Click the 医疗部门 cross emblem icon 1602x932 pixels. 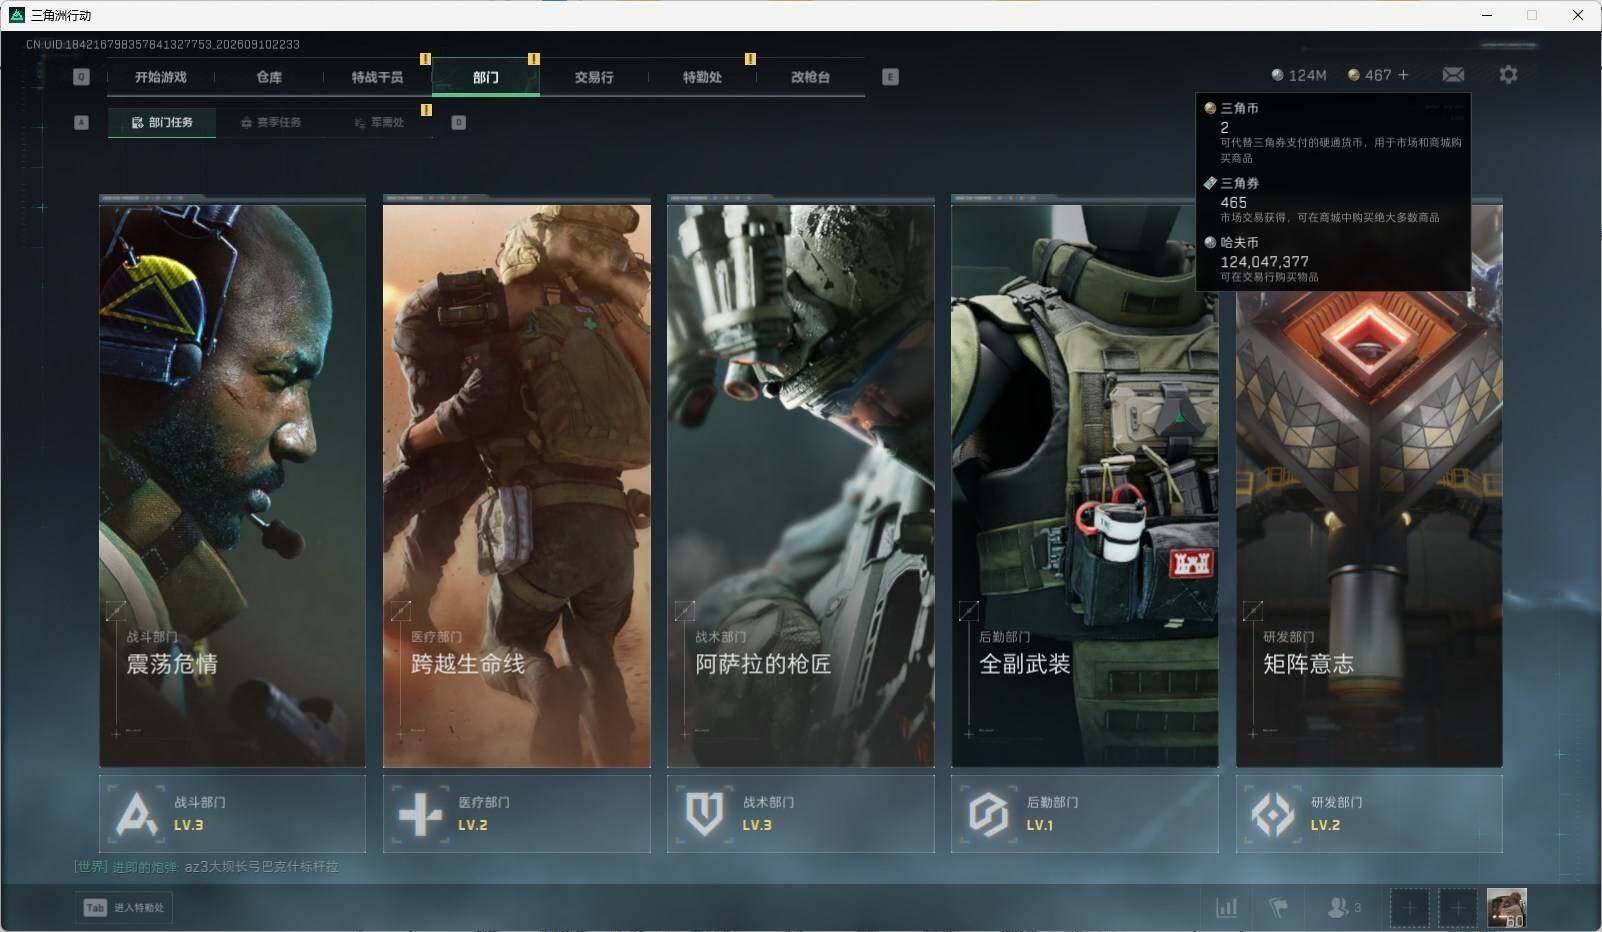pyautogui.click(x=420, y=814)
